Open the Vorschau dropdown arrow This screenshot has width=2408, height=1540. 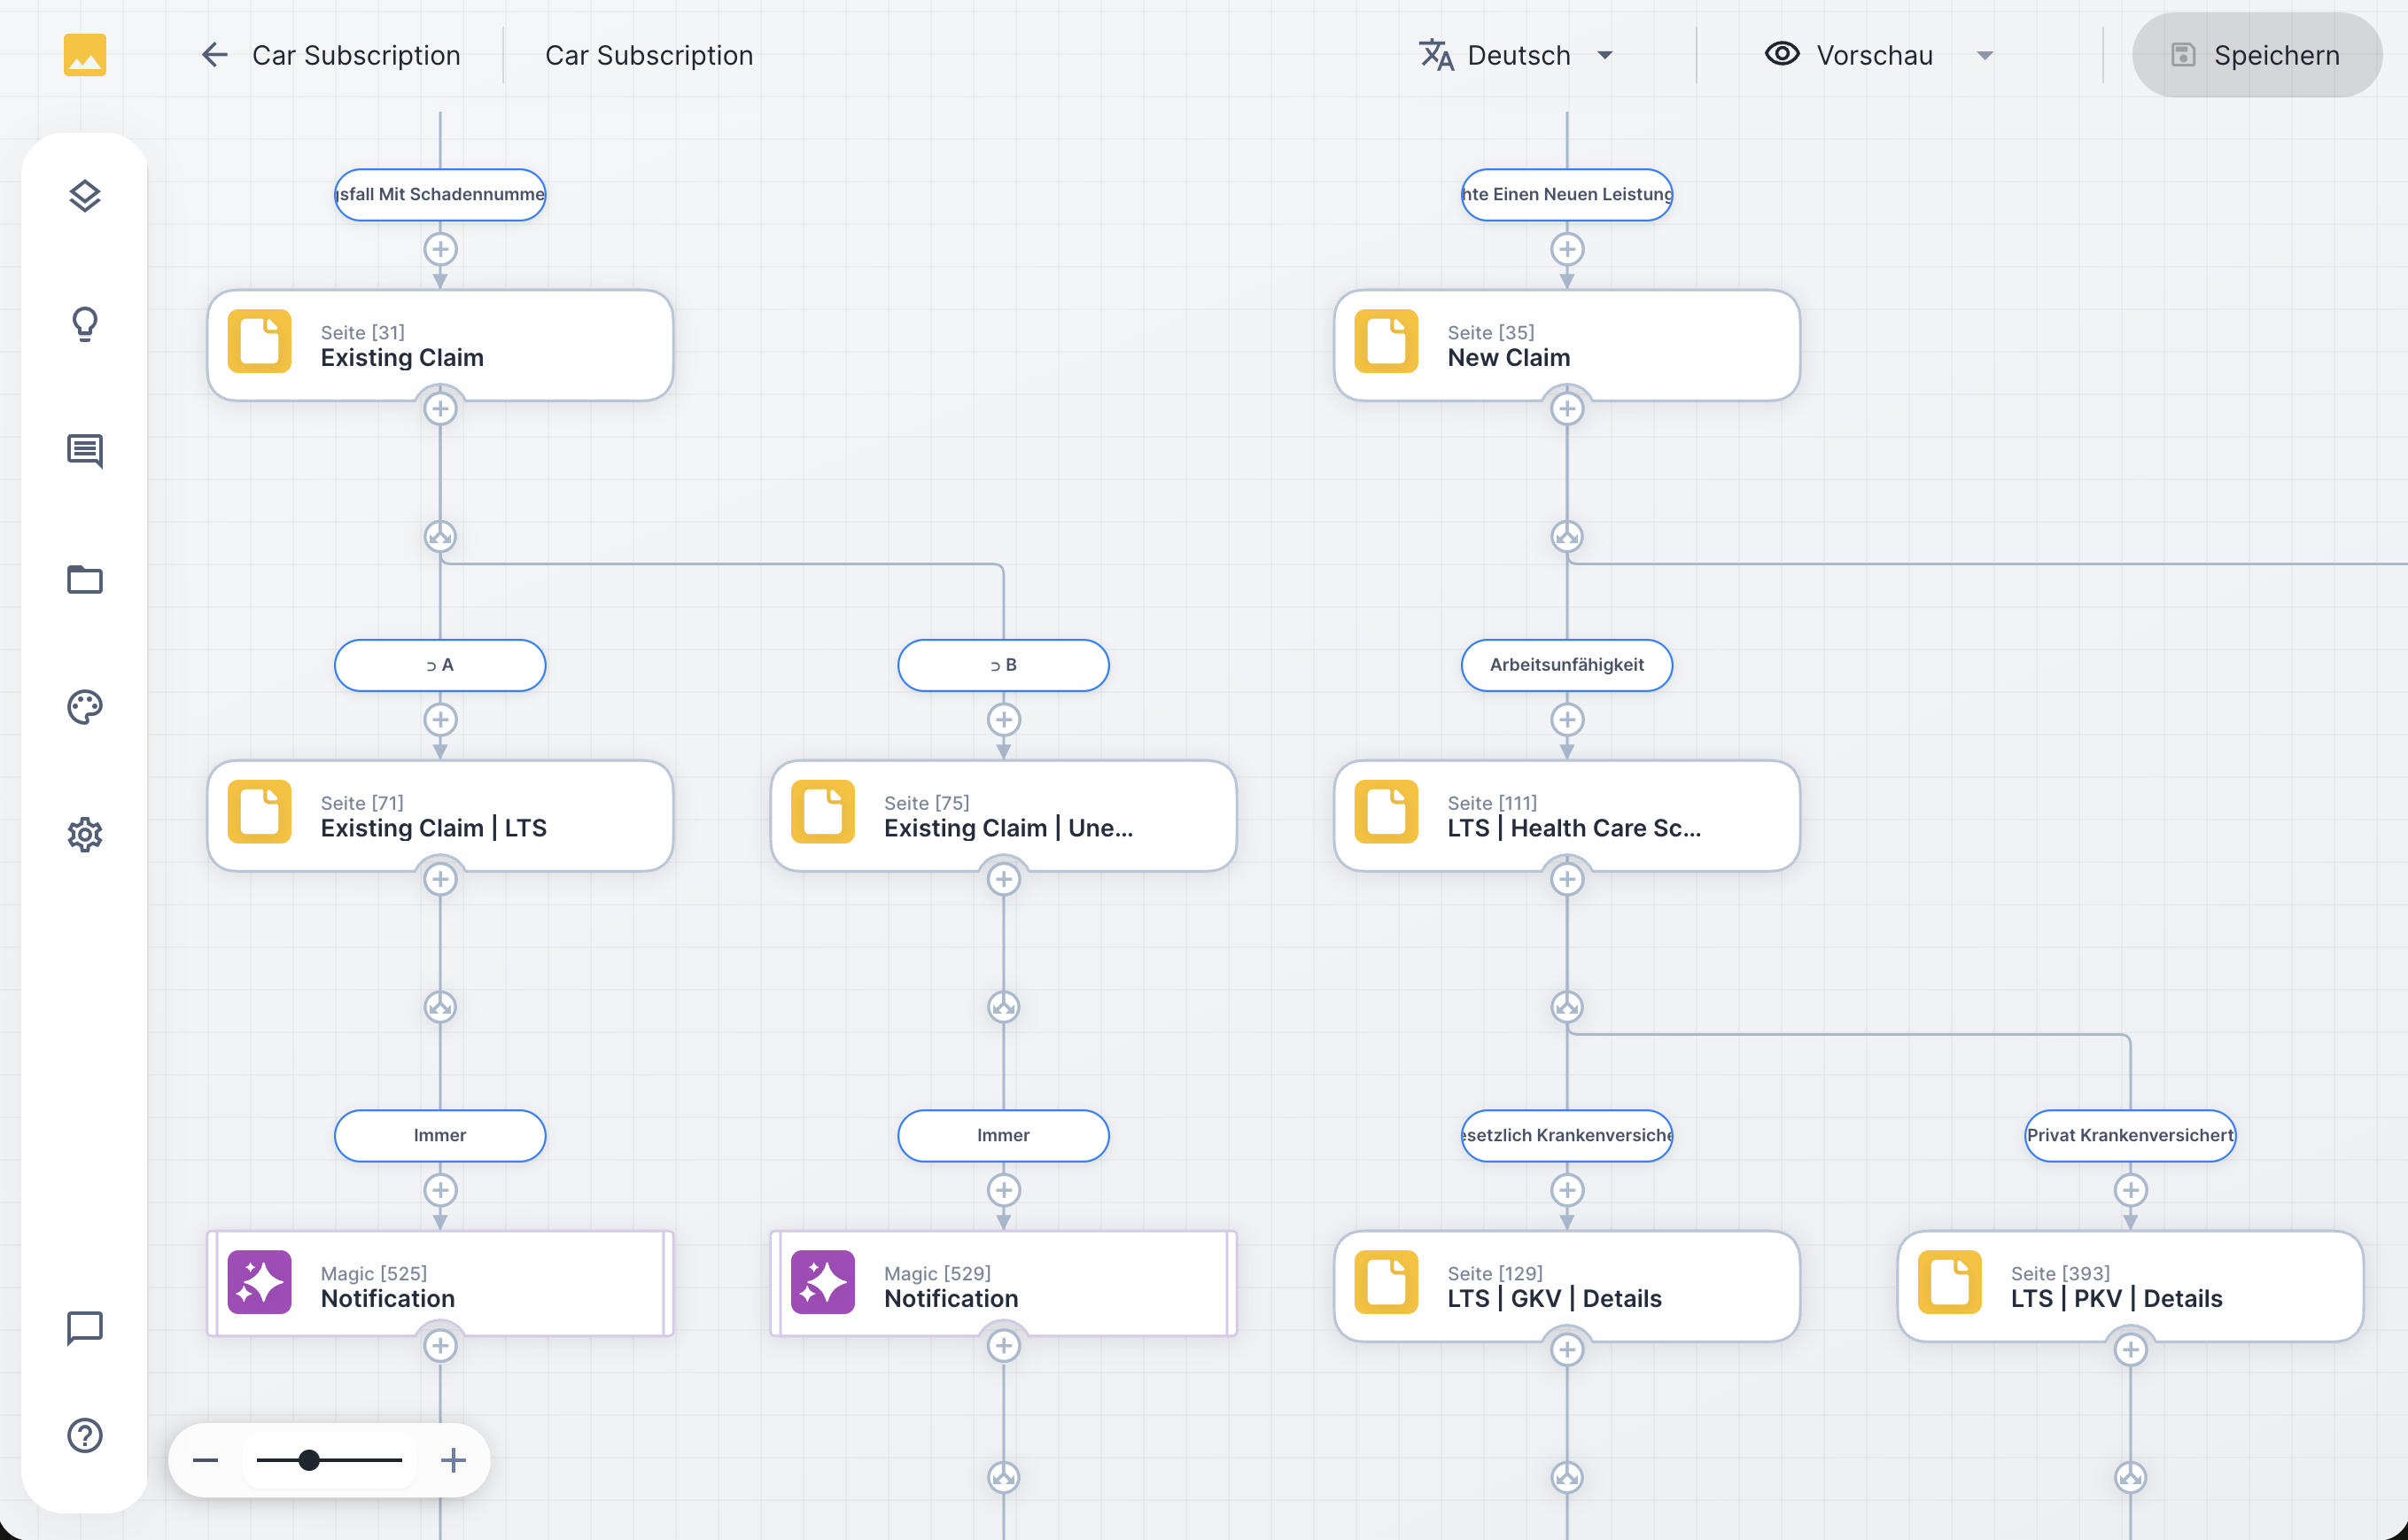pos(1985,56)
